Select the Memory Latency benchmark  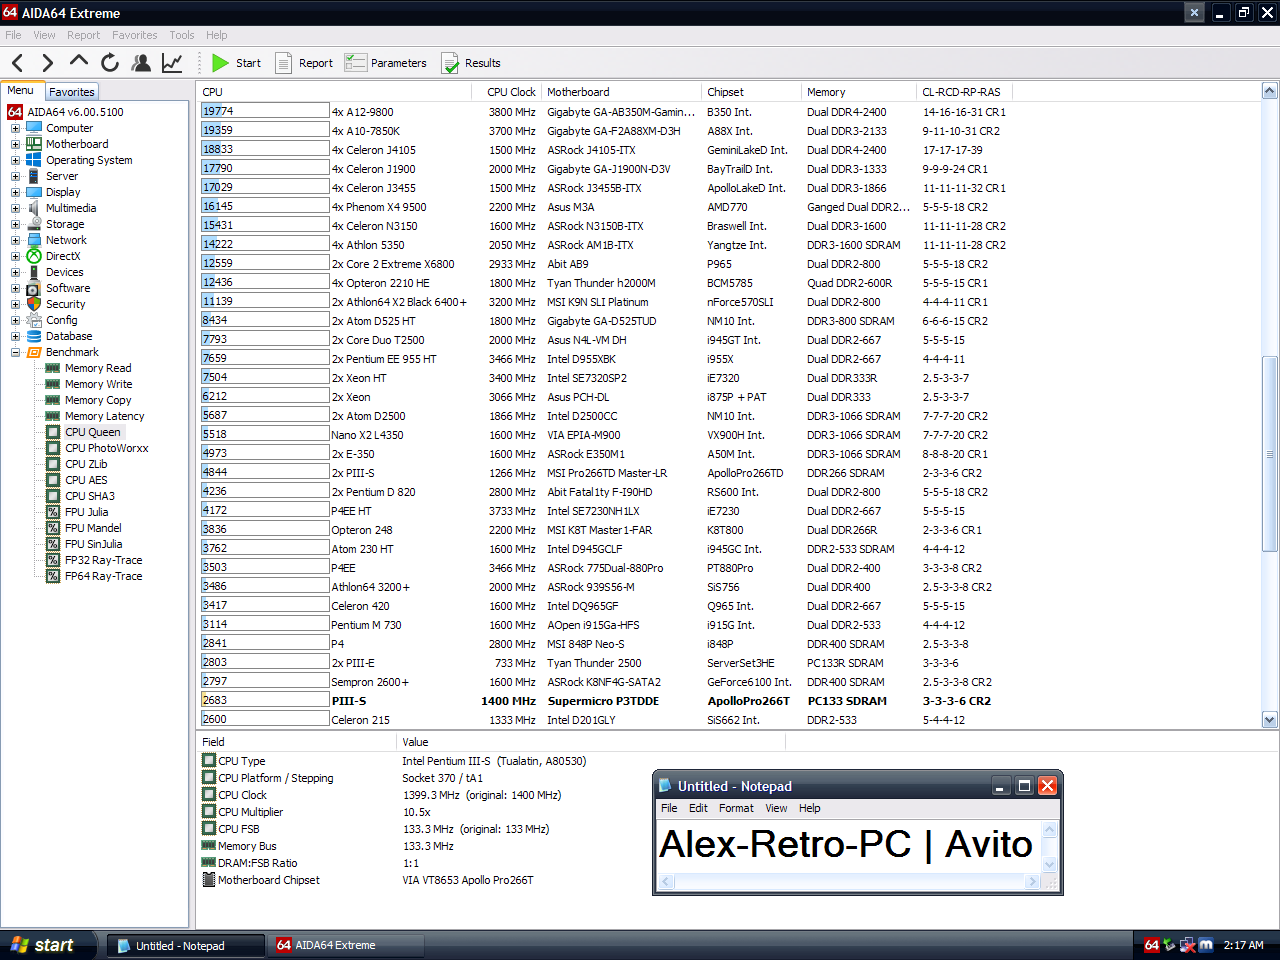104,416
